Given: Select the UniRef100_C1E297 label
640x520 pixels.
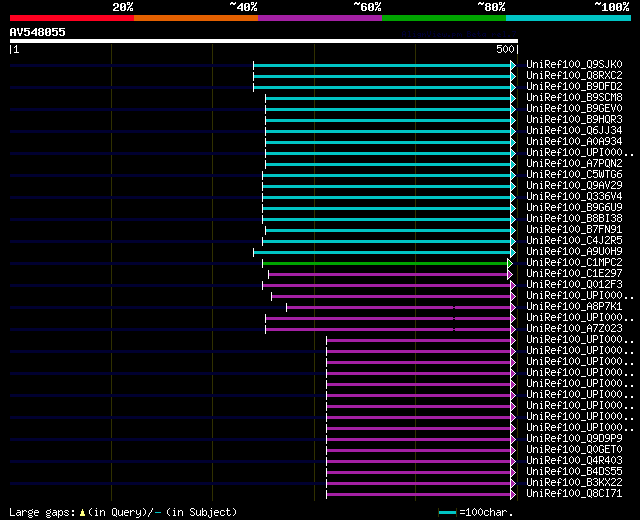Looking at the screenshot, I should point(574,274).
